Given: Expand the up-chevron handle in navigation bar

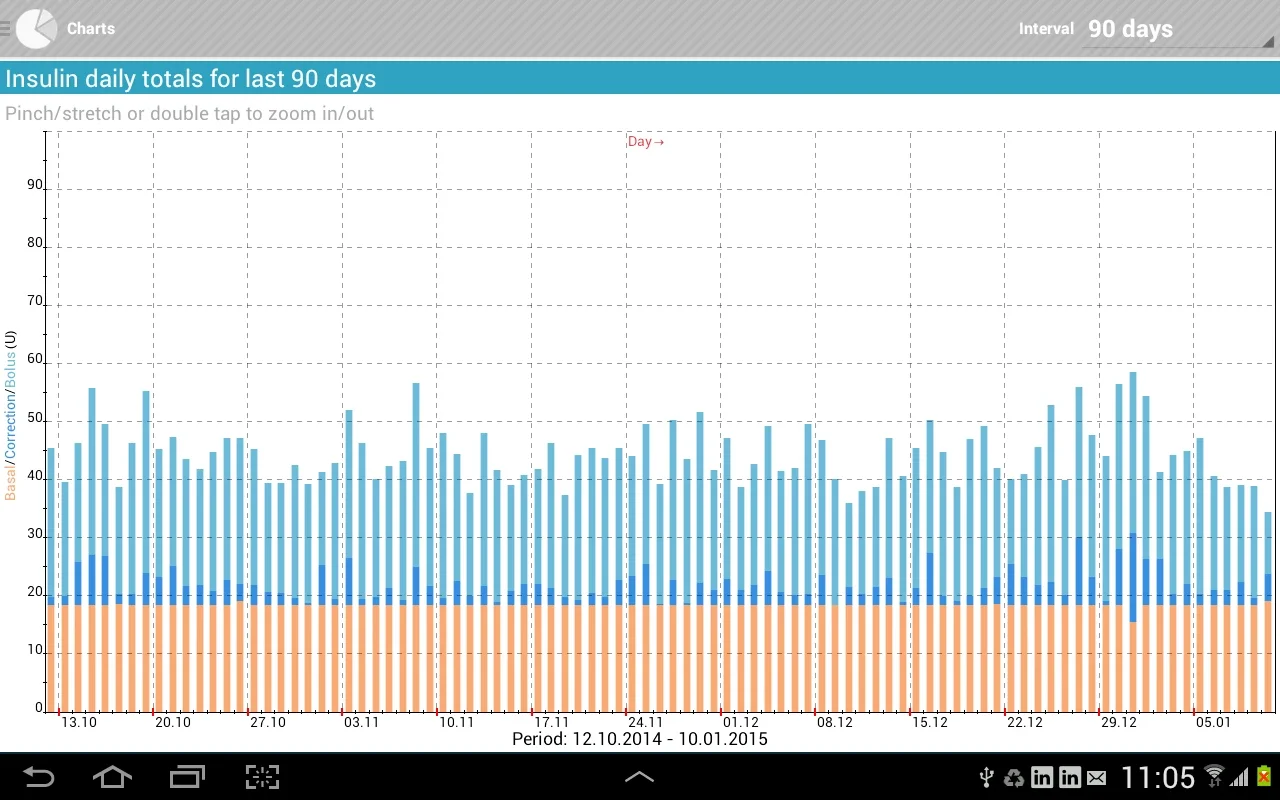Looking at the screenshot, I should 639,777.
